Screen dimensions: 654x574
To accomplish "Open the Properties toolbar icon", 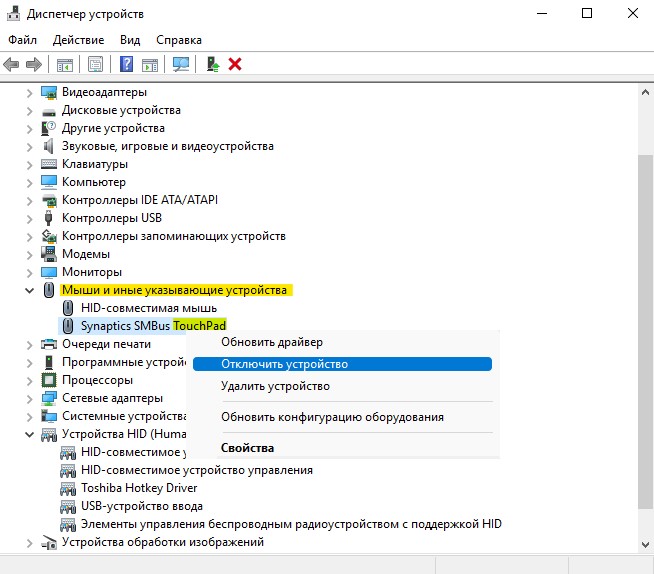I will point(96,64).
